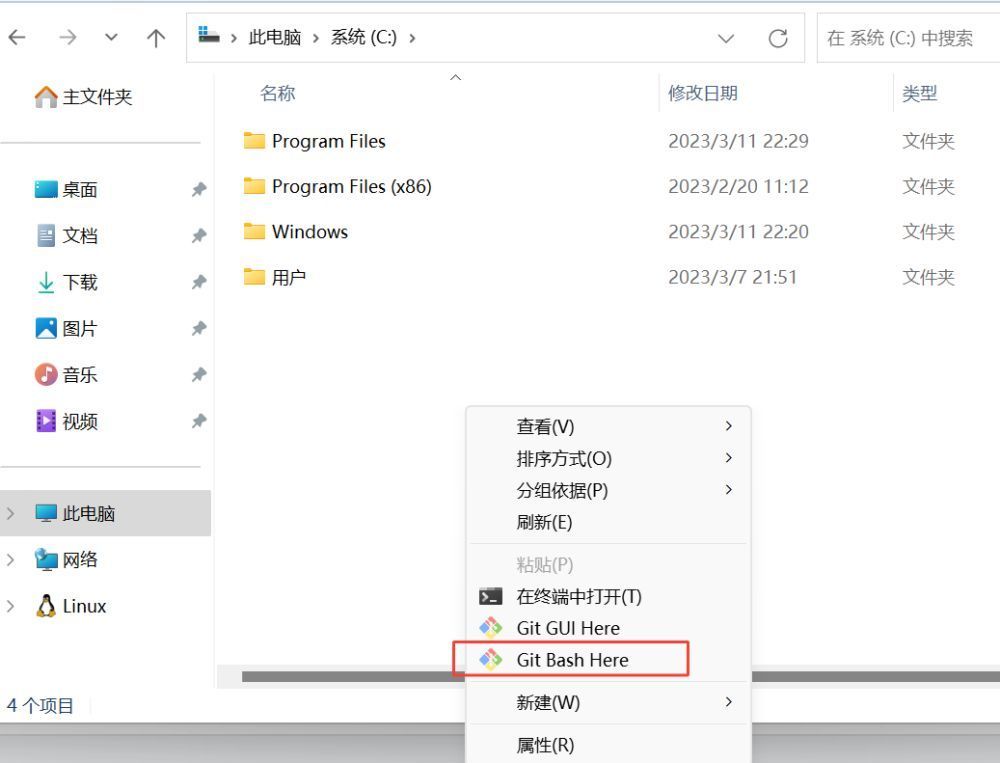The width and height of the screenshot is (1000, 763).
Task: Go forward with the right arrow
Action: pyautogui.click(x=67, y=38)
